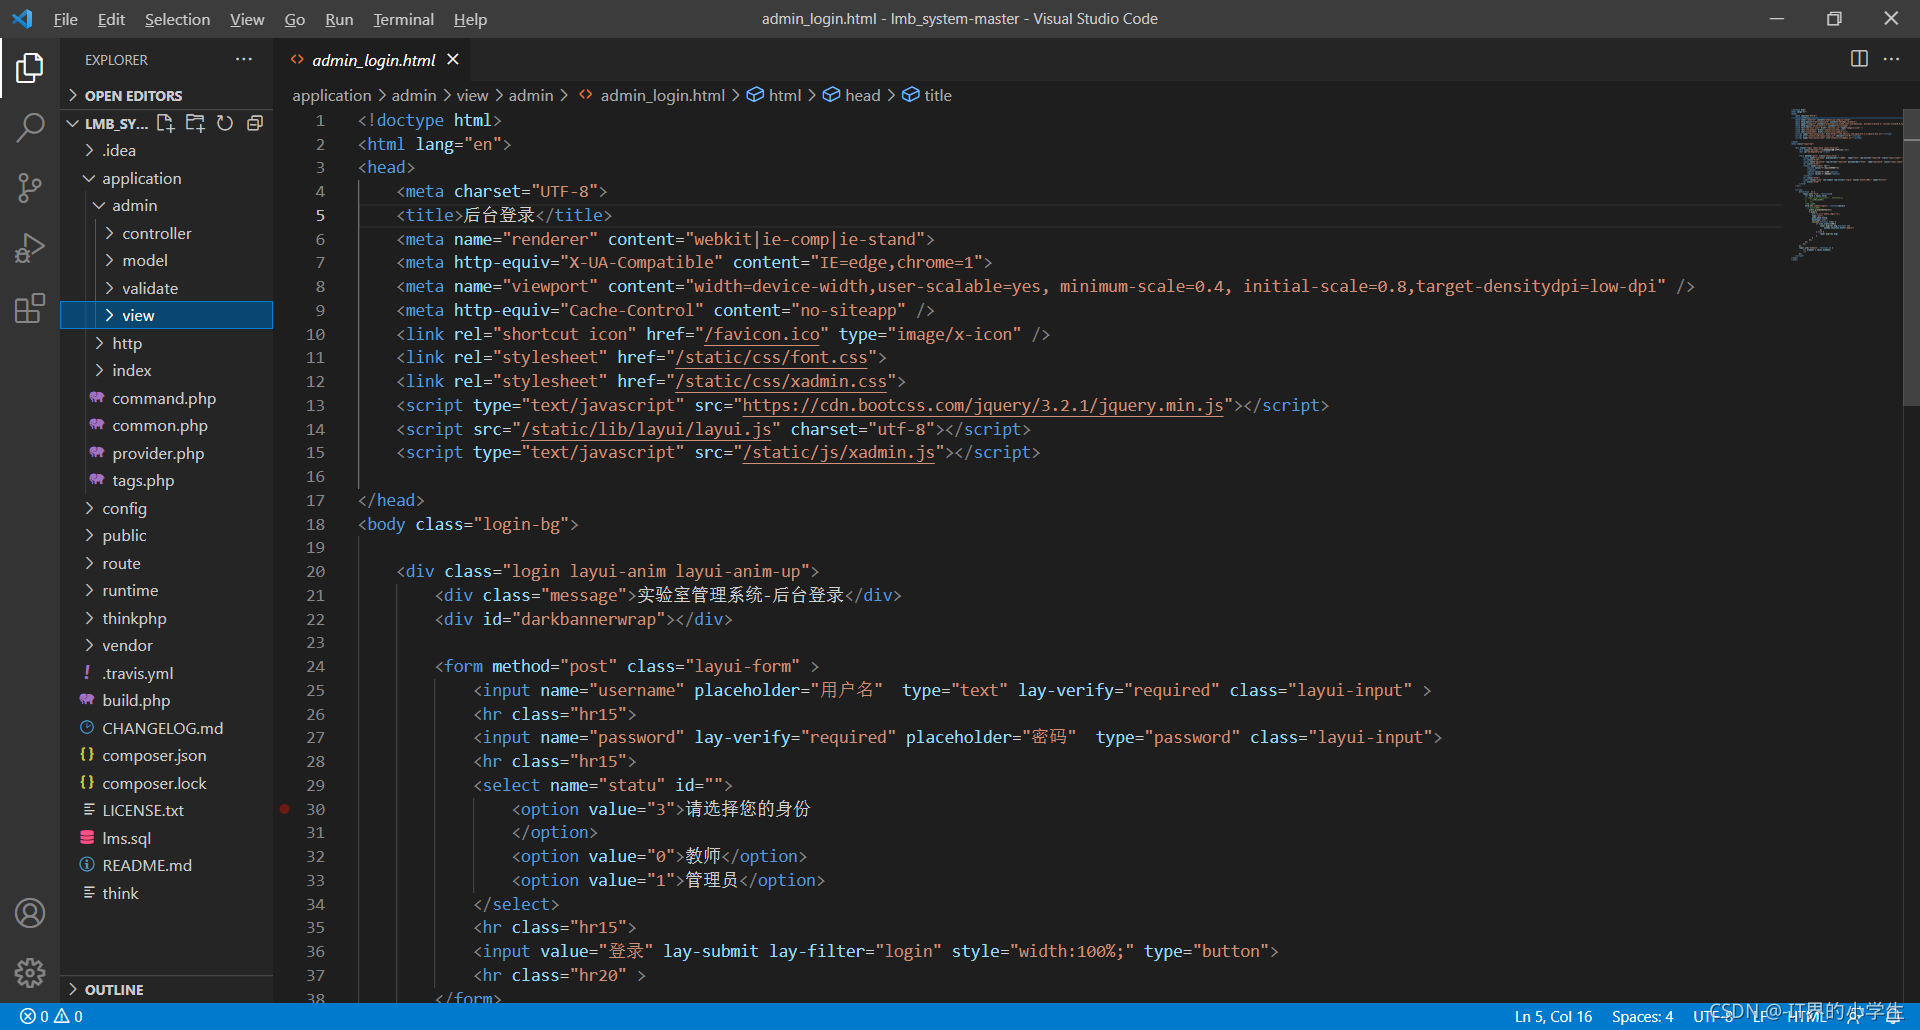Expand the OUTLINE section
This screenshot has width=1920, height=1030.
[114, 990]
